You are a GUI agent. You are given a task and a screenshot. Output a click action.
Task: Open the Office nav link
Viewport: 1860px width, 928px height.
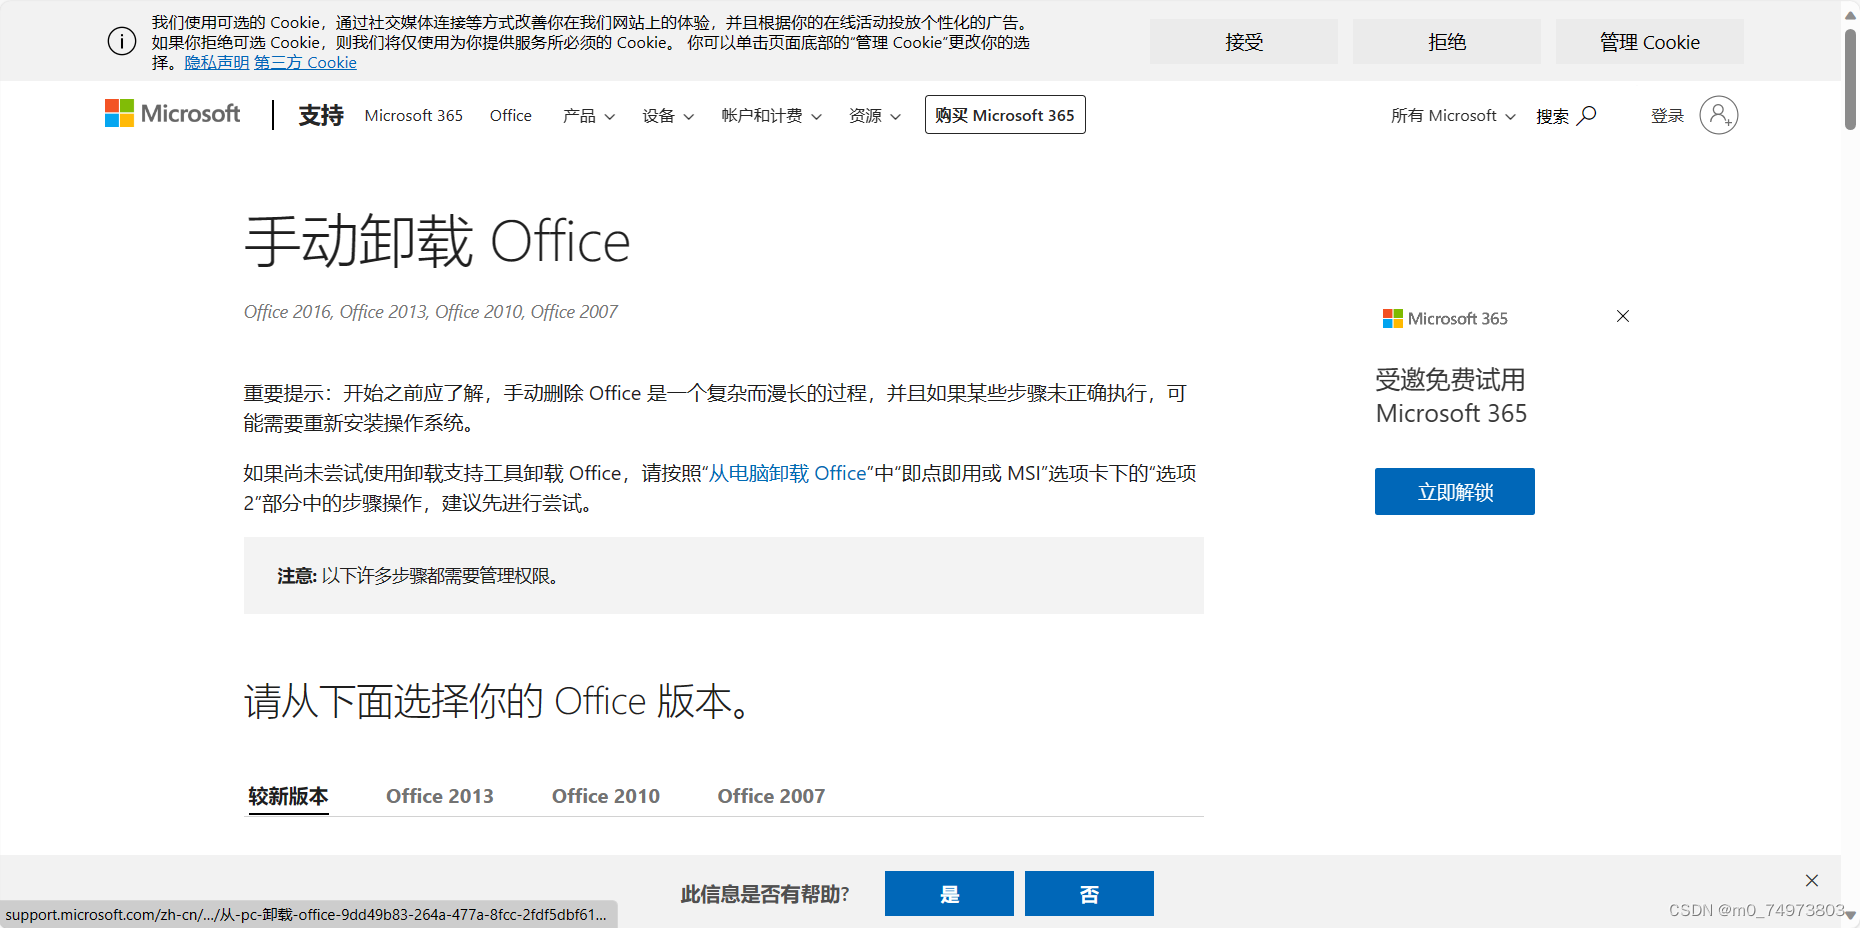[511, 116]
